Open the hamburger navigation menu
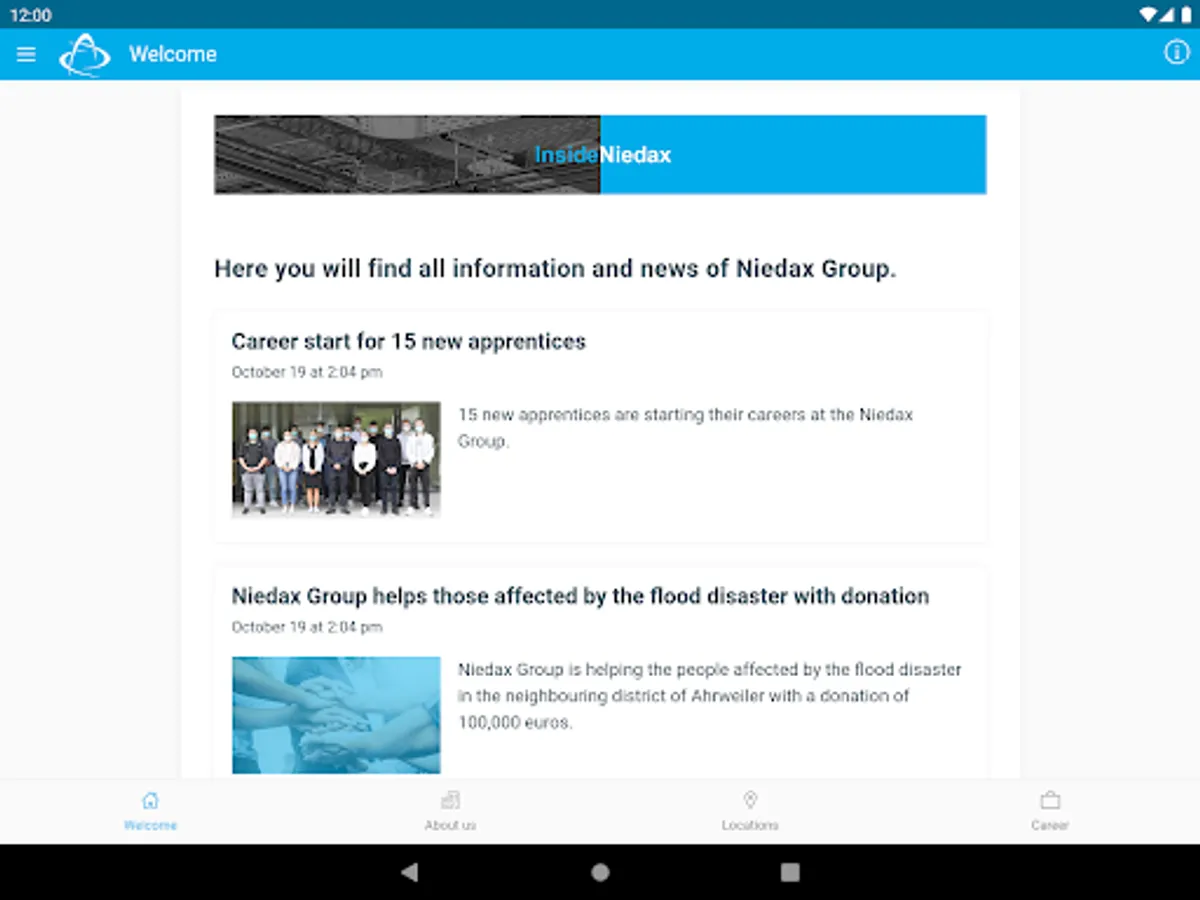The image size is (1200, 900). (x=26, y=54)
